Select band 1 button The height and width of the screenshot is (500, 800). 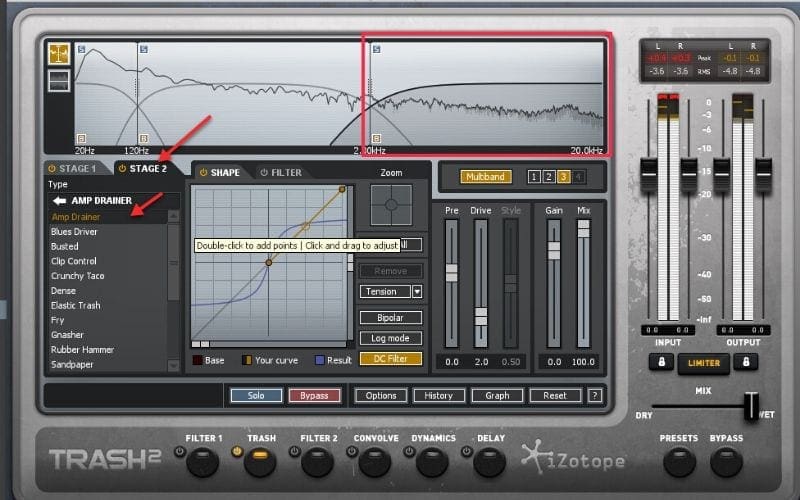coord(534,177)
